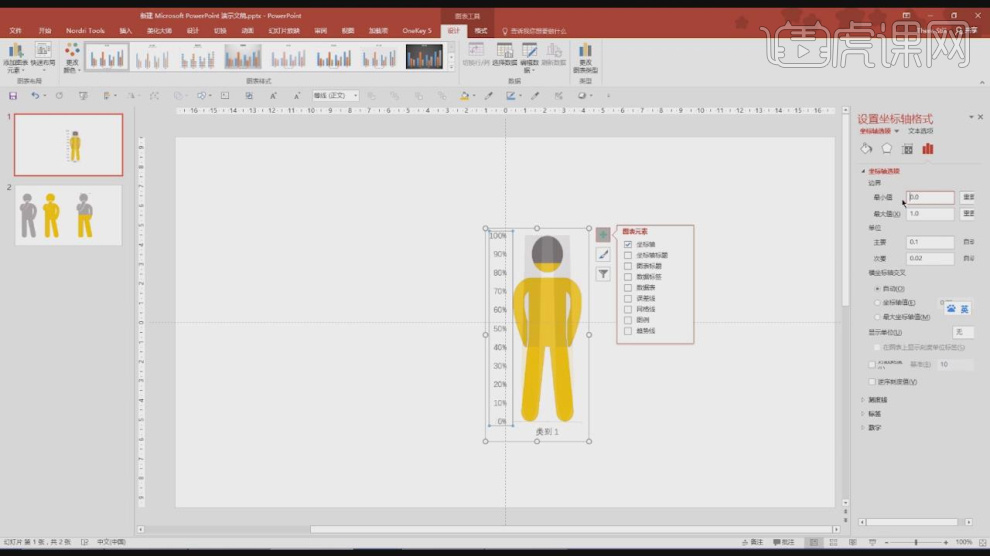Open the Chart Filters funnel button
This screenshot has width=990, height=556.
point(603,274)
